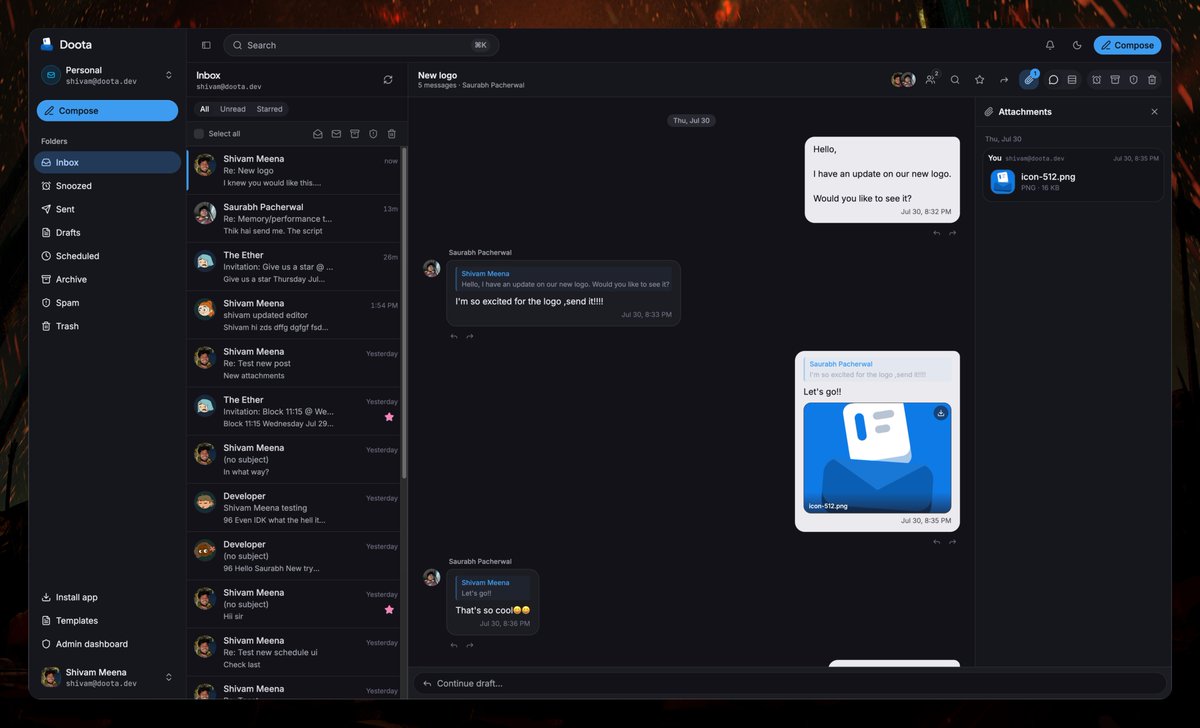Forward the 'That's so cool' message

coord(470,645)
